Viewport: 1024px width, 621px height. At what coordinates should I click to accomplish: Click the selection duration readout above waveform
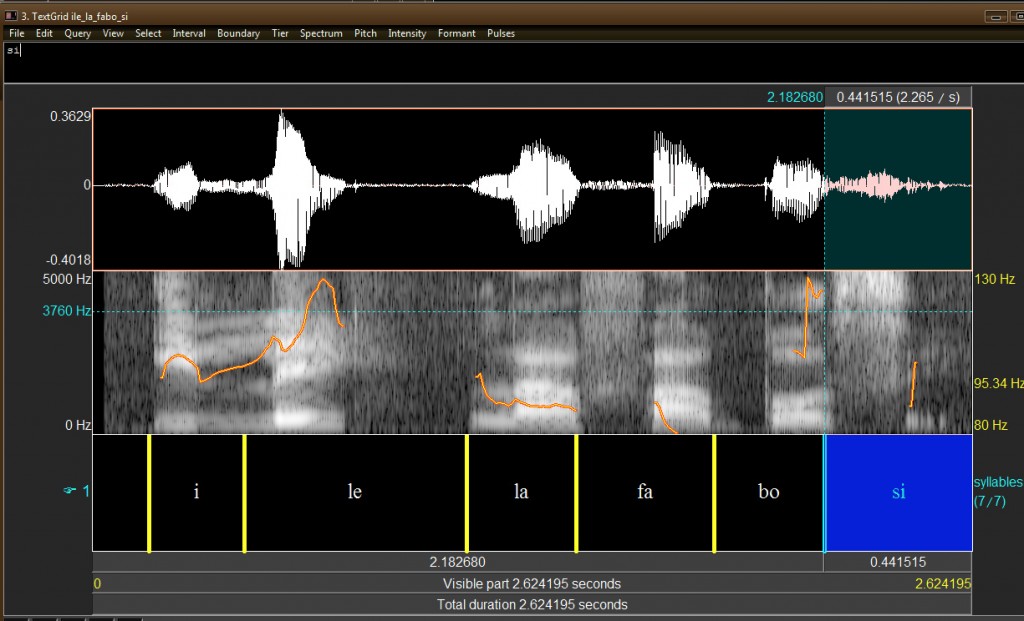tap(898, 97)
